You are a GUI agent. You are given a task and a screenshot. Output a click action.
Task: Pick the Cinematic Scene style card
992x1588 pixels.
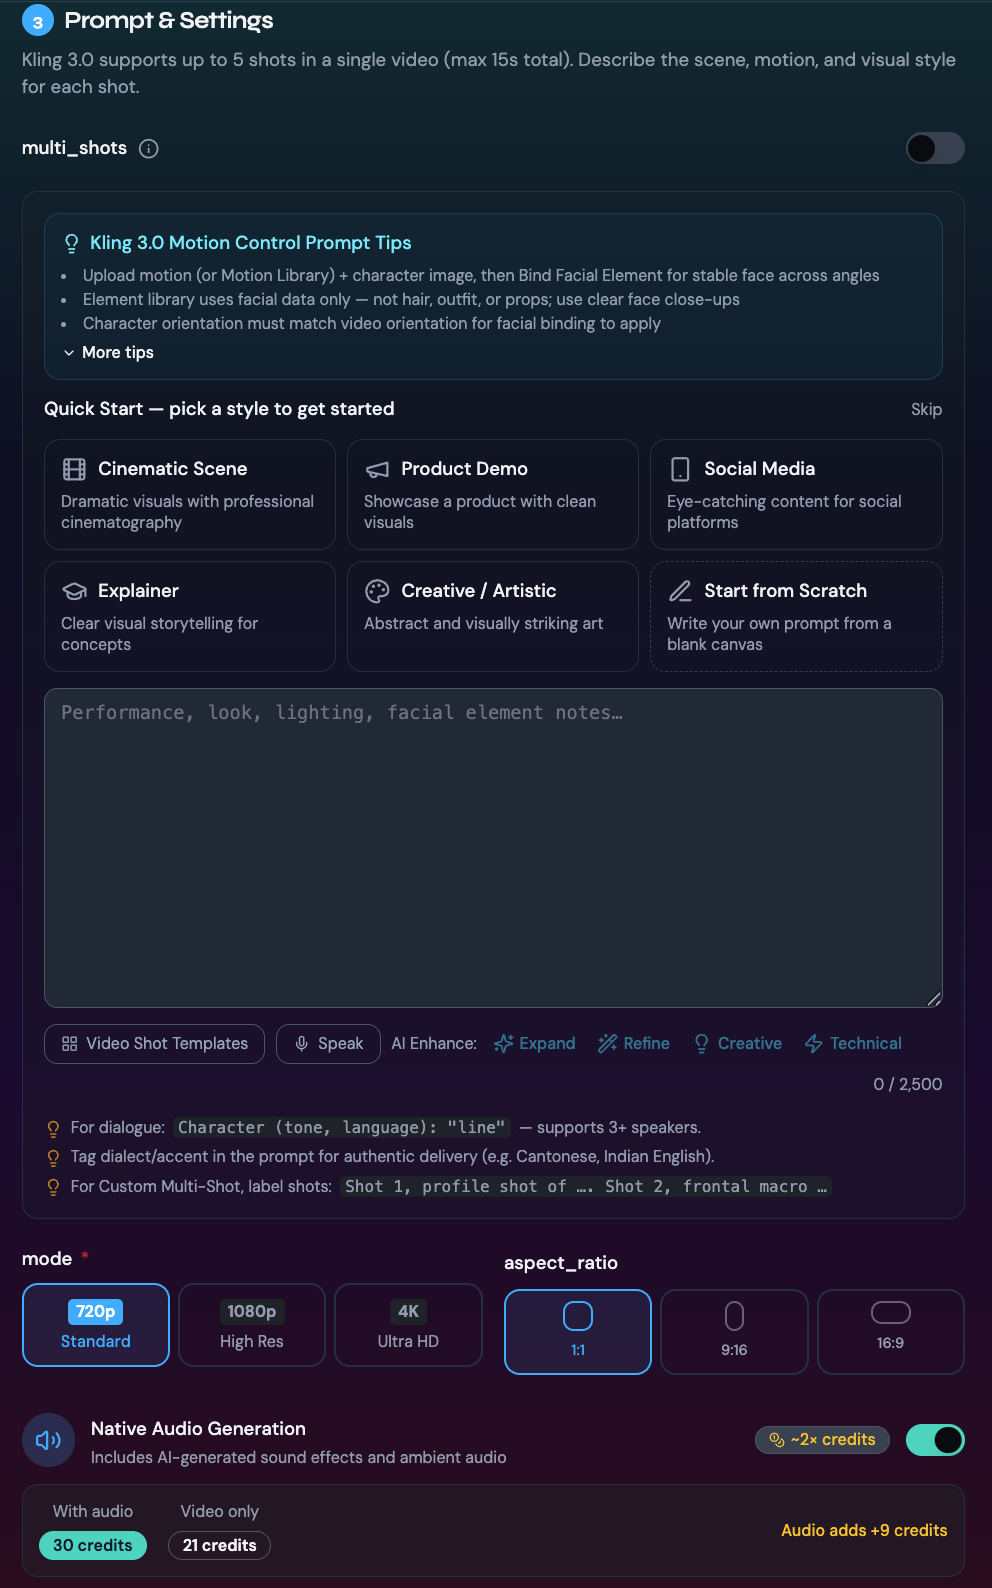190,494
